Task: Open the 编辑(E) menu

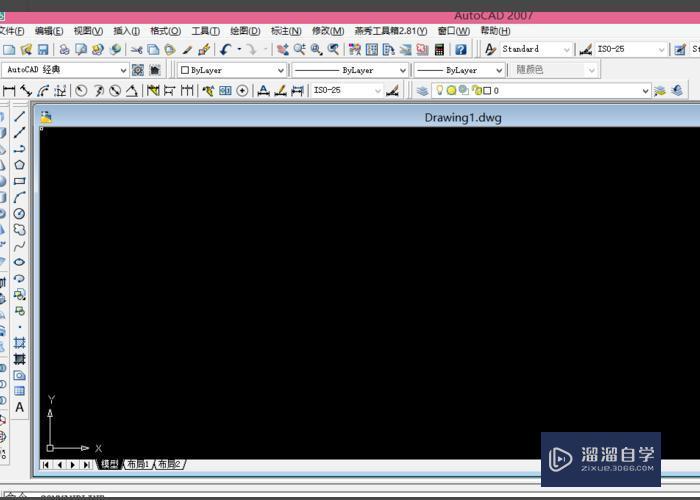Action: (49, 31)
